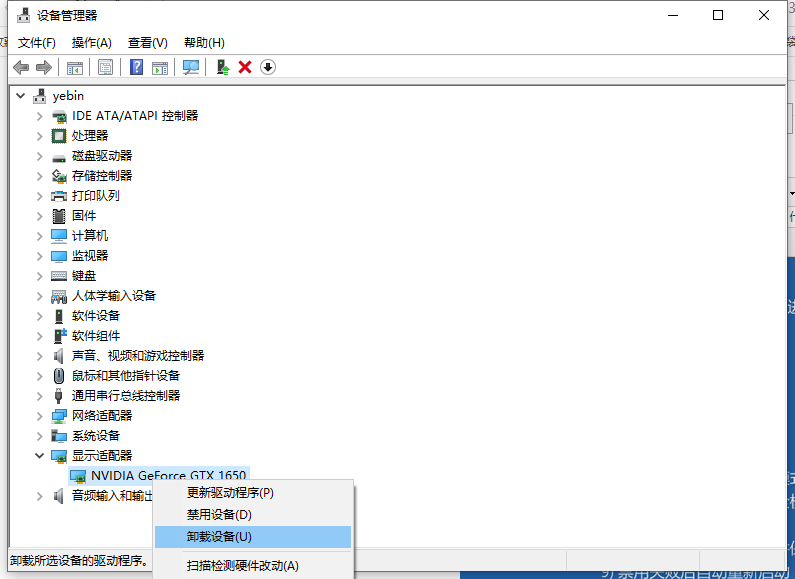The width and height of the screenshot is (795, 579).
Task: Open the 查看(V) menu
Action: (148, 43)
